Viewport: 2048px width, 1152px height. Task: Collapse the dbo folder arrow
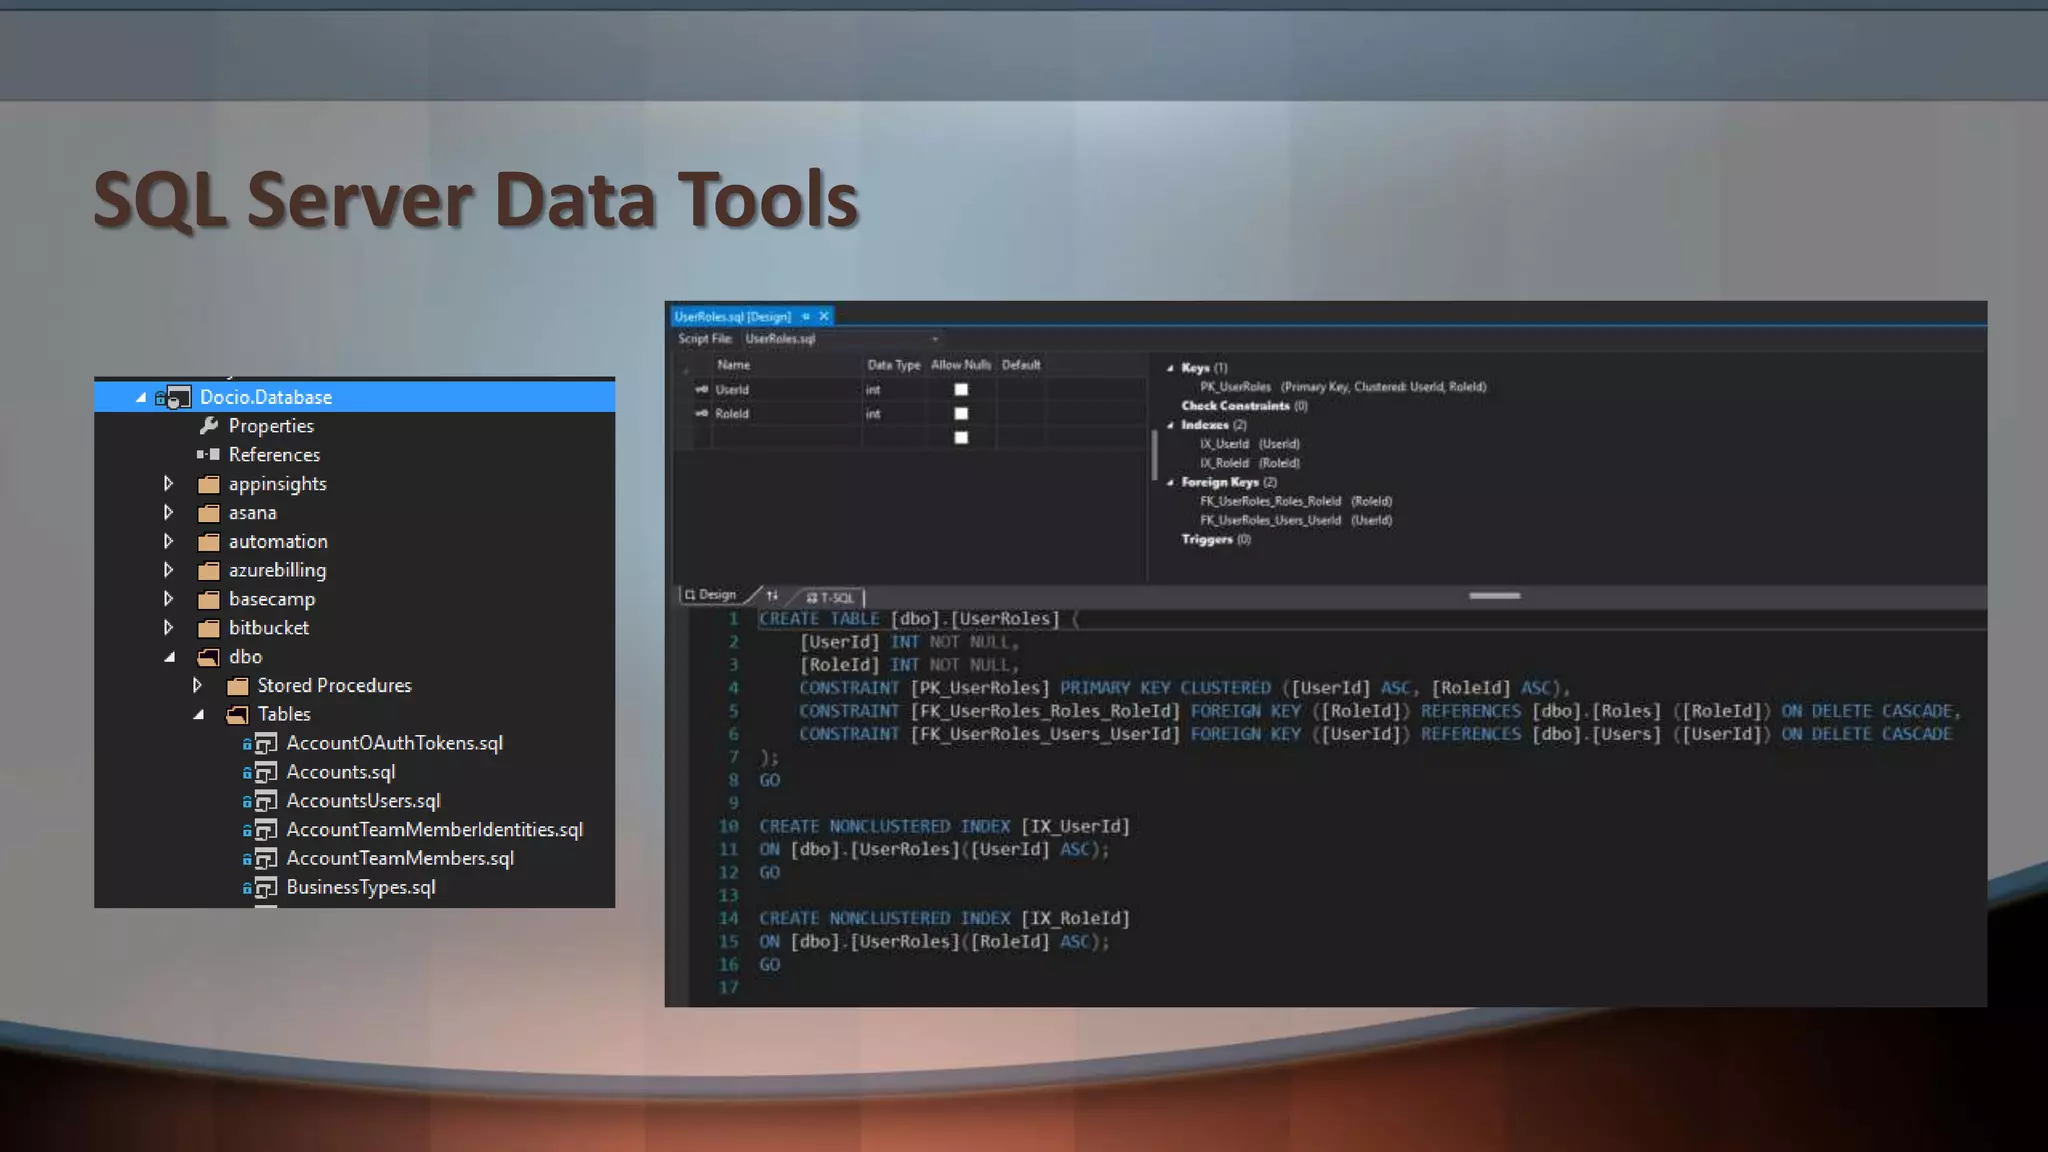point(170,657)
